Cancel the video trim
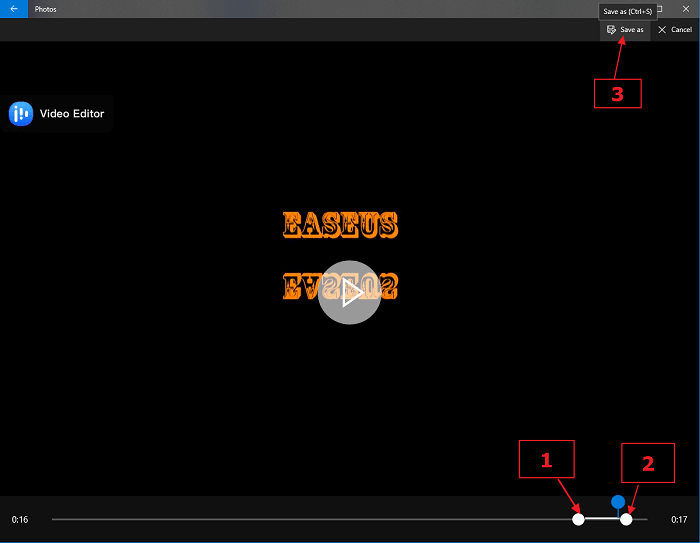The image size is (700, 543). [675, 30]
